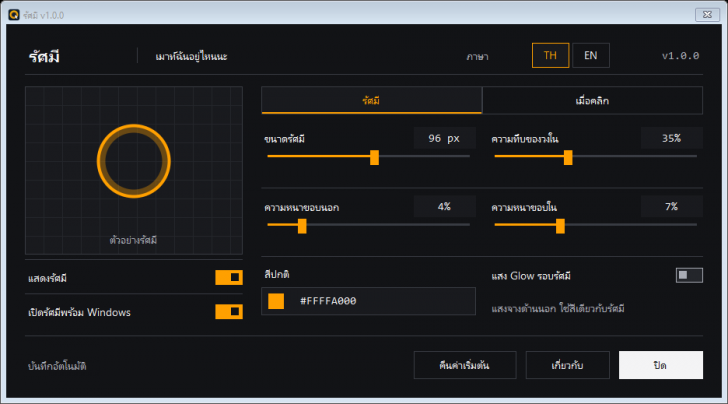
Task: Click the 7% inner thickness value
Action: [671, 207]
